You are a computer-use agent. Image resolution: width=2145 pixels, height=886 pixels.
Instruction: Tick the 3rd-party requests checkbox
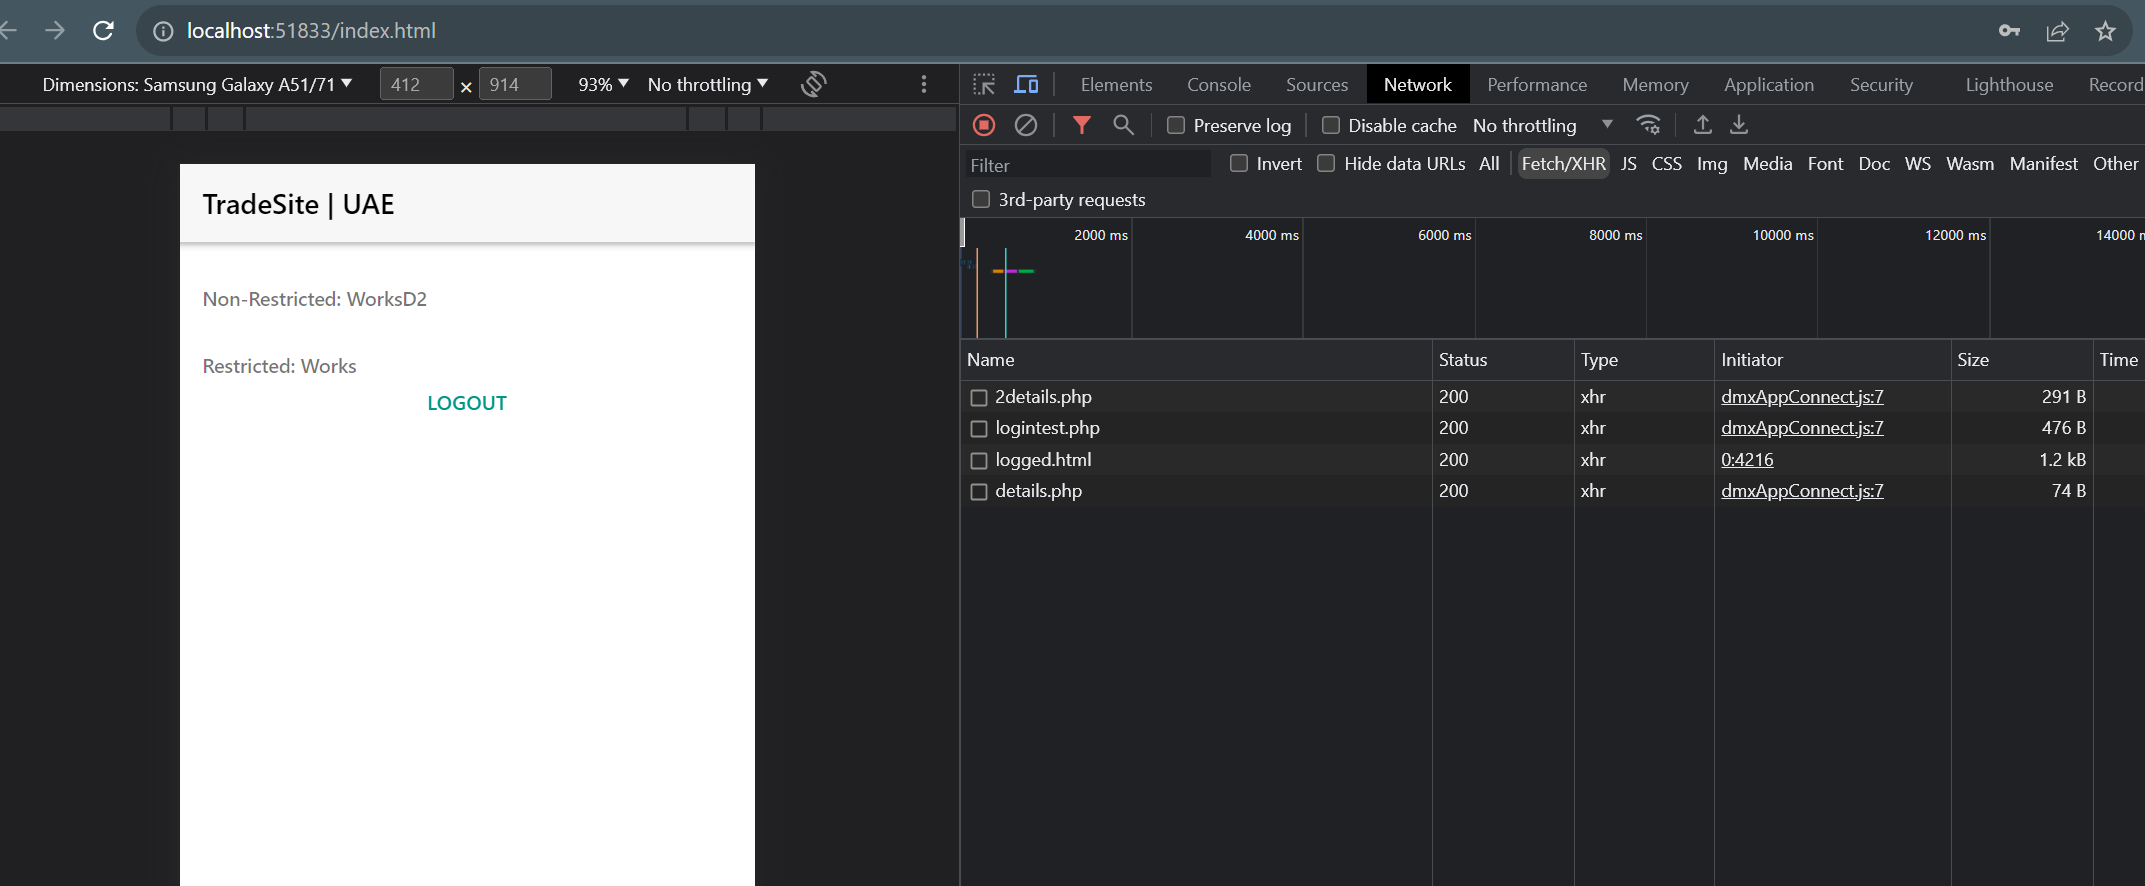(981, 199)
